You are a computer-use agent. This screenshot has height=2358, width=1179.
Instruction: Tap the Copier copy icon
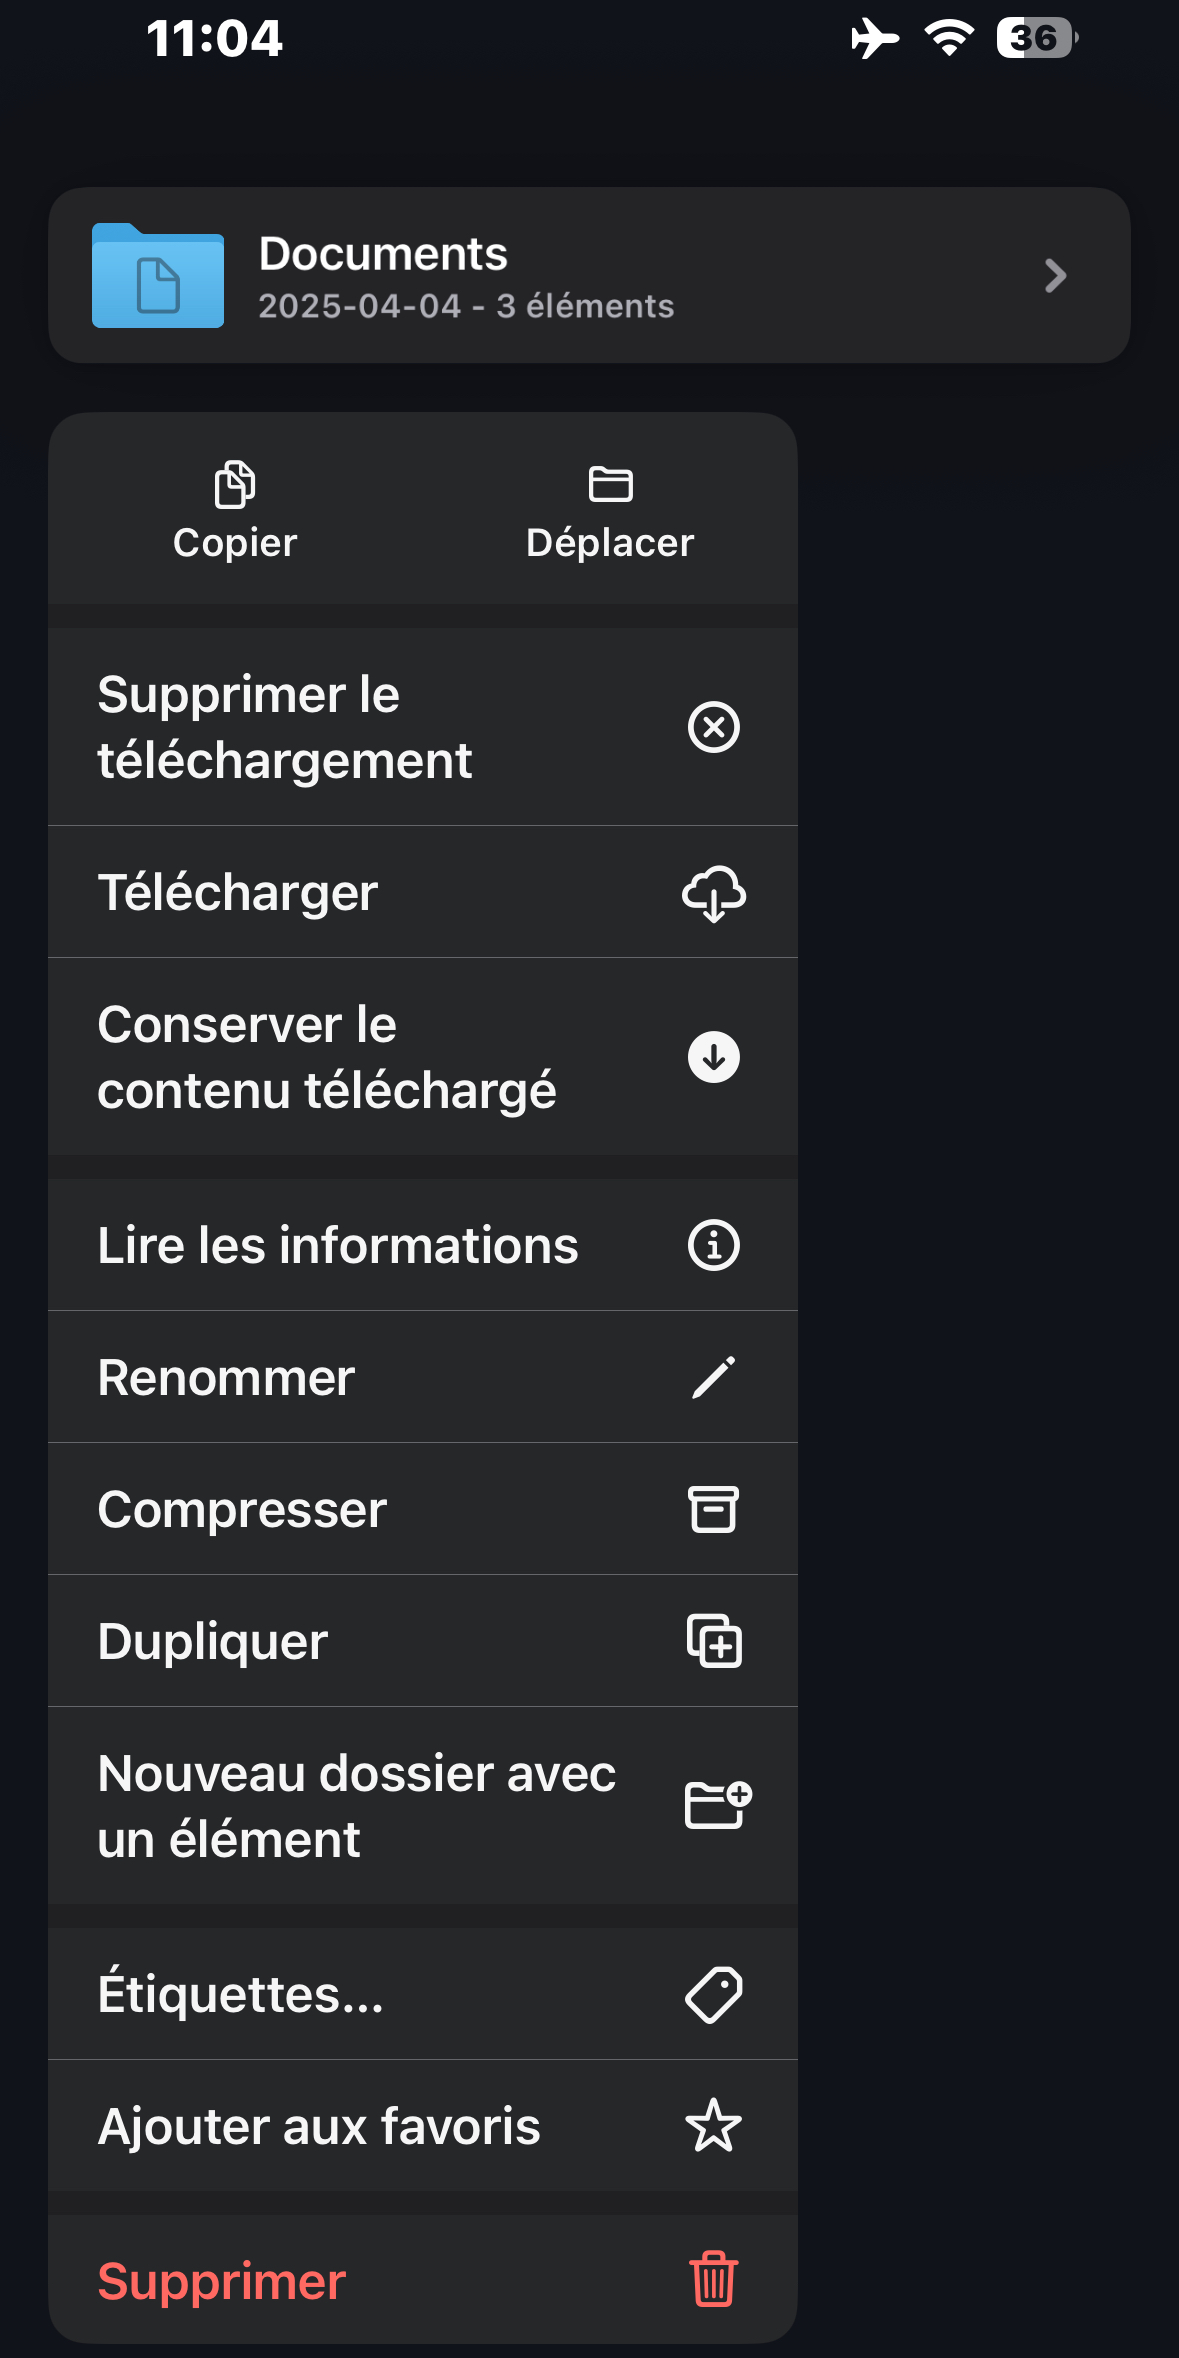pyautogui.click(x=235, y=485)
